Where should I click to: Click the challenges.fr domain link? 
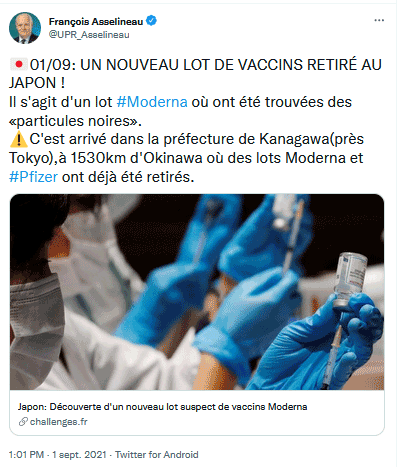59,422
